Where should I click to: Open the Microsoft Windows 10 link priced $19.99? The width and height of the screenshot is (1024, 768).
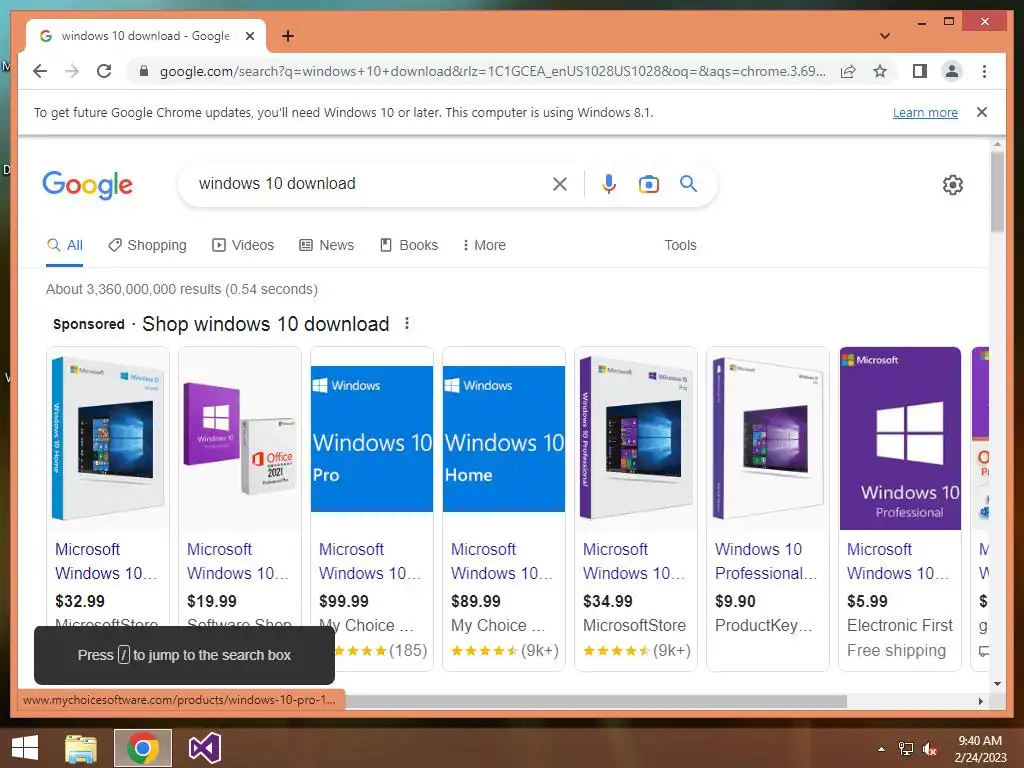[x=238, y=561]
